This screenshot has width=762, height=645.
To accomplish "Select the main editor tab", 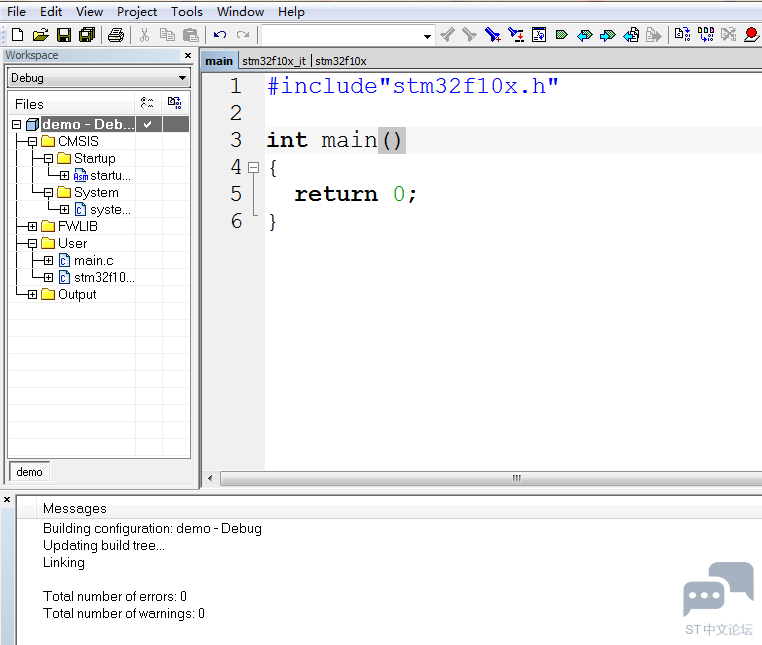I will 219,61.
